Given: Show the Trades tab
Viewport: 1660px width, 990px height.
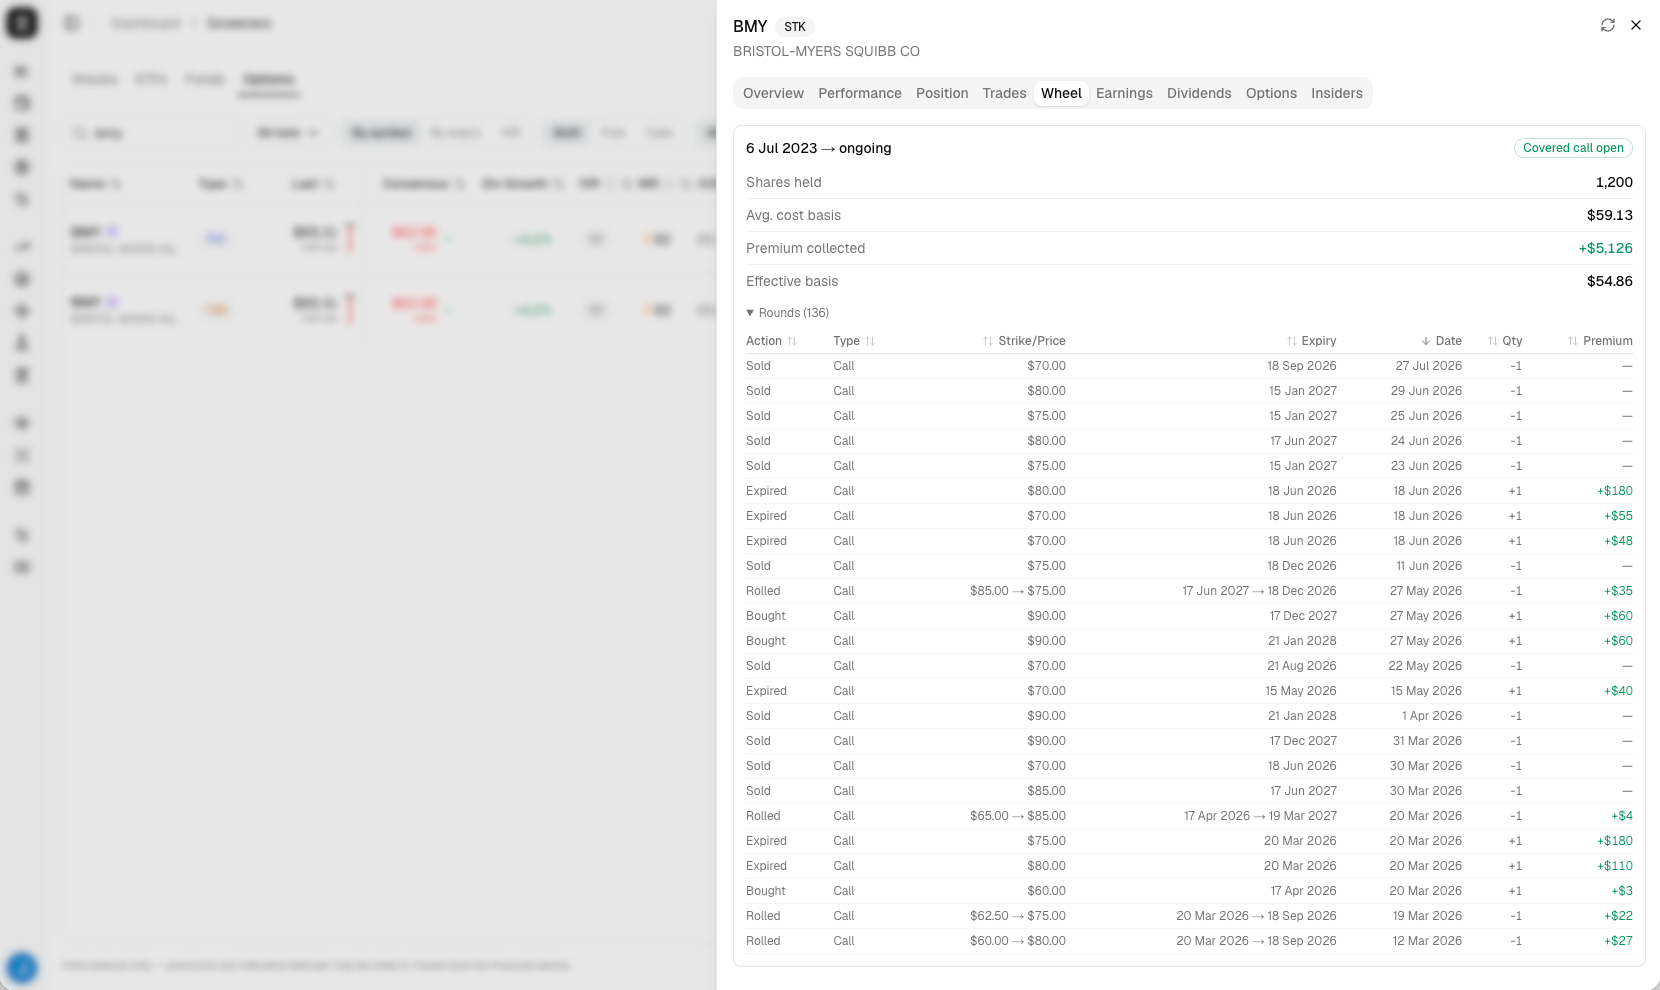Looking at the screenshot, I should point(1004,93).
